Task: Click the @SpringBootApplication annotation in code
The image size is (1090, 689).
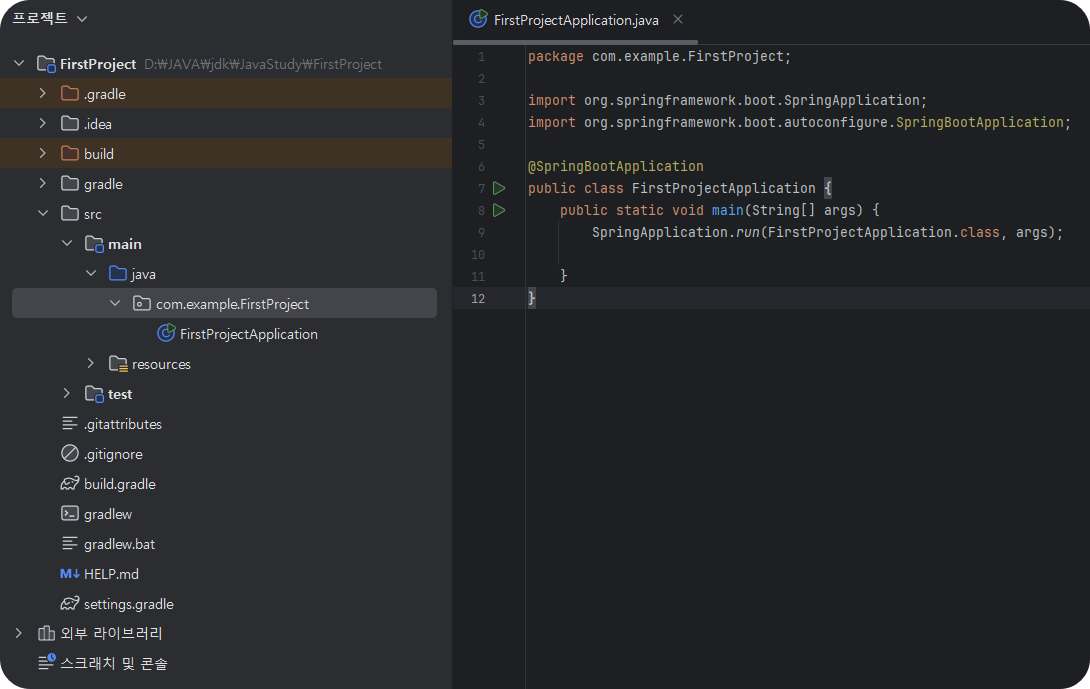Action: tap(616, 166)
